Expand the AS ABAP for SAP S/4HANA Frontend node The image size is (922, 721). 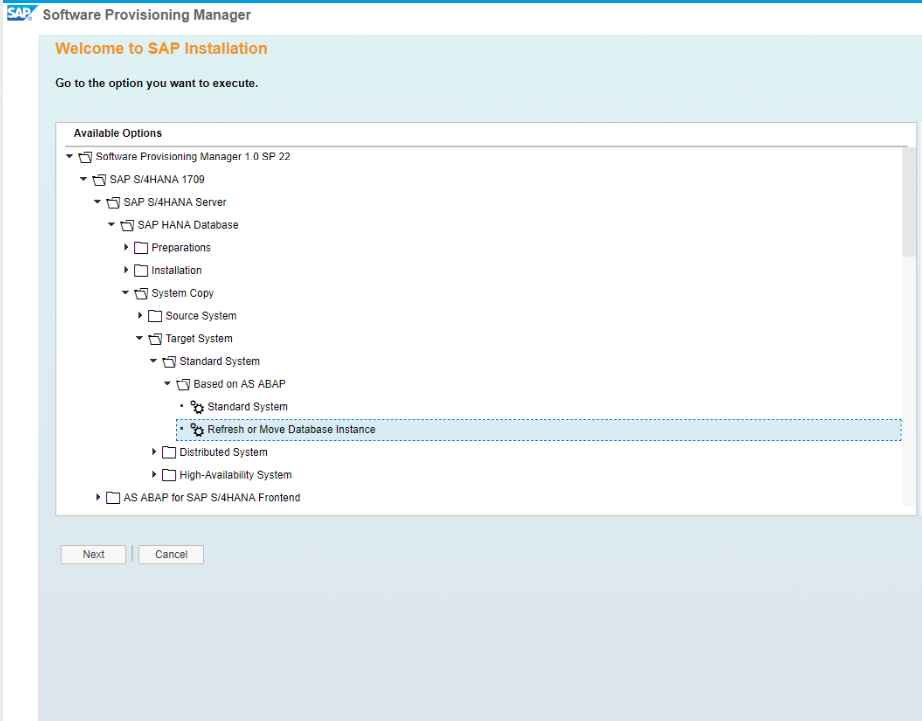coord(97,497)
